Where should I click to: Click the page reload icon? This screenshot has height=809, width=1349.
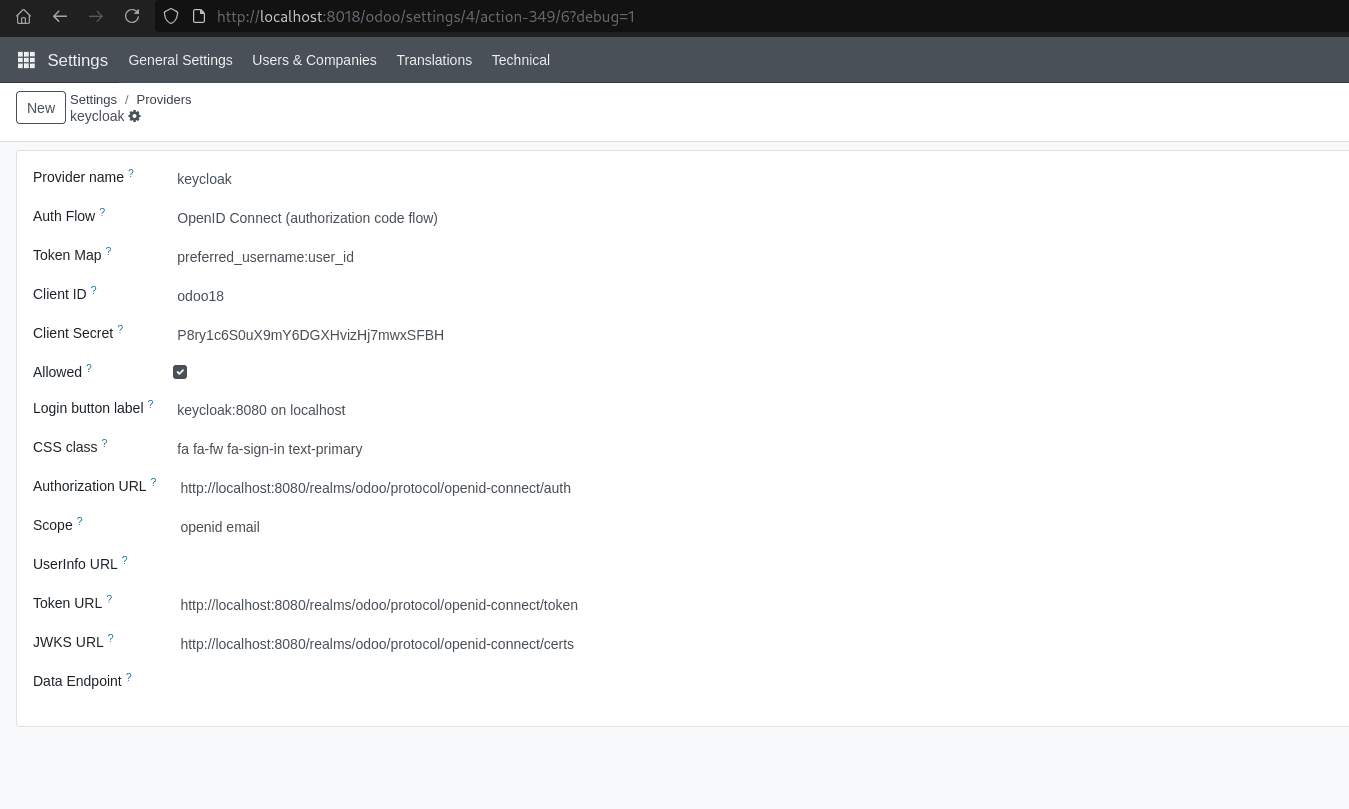pos(132,16)
